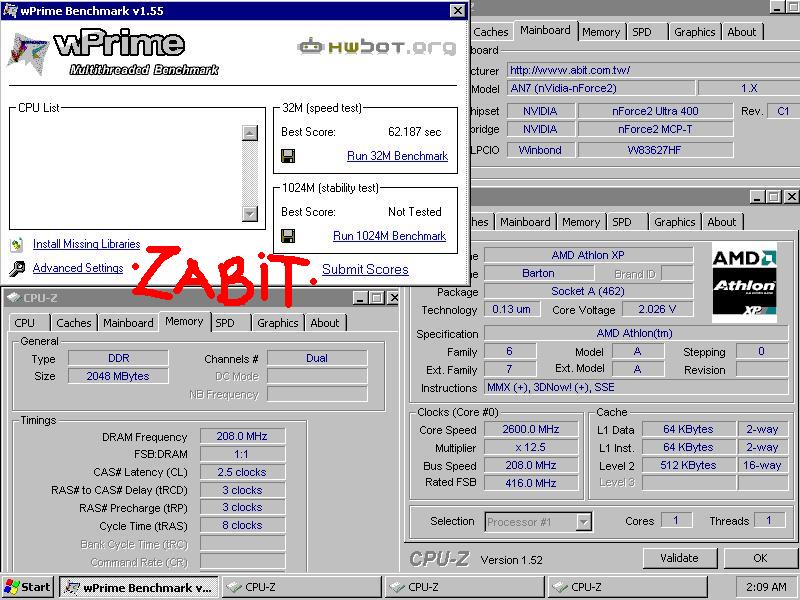Select the first CPU-Z taskbar button
The image size is (800, 600).
[x=301, y=587]
